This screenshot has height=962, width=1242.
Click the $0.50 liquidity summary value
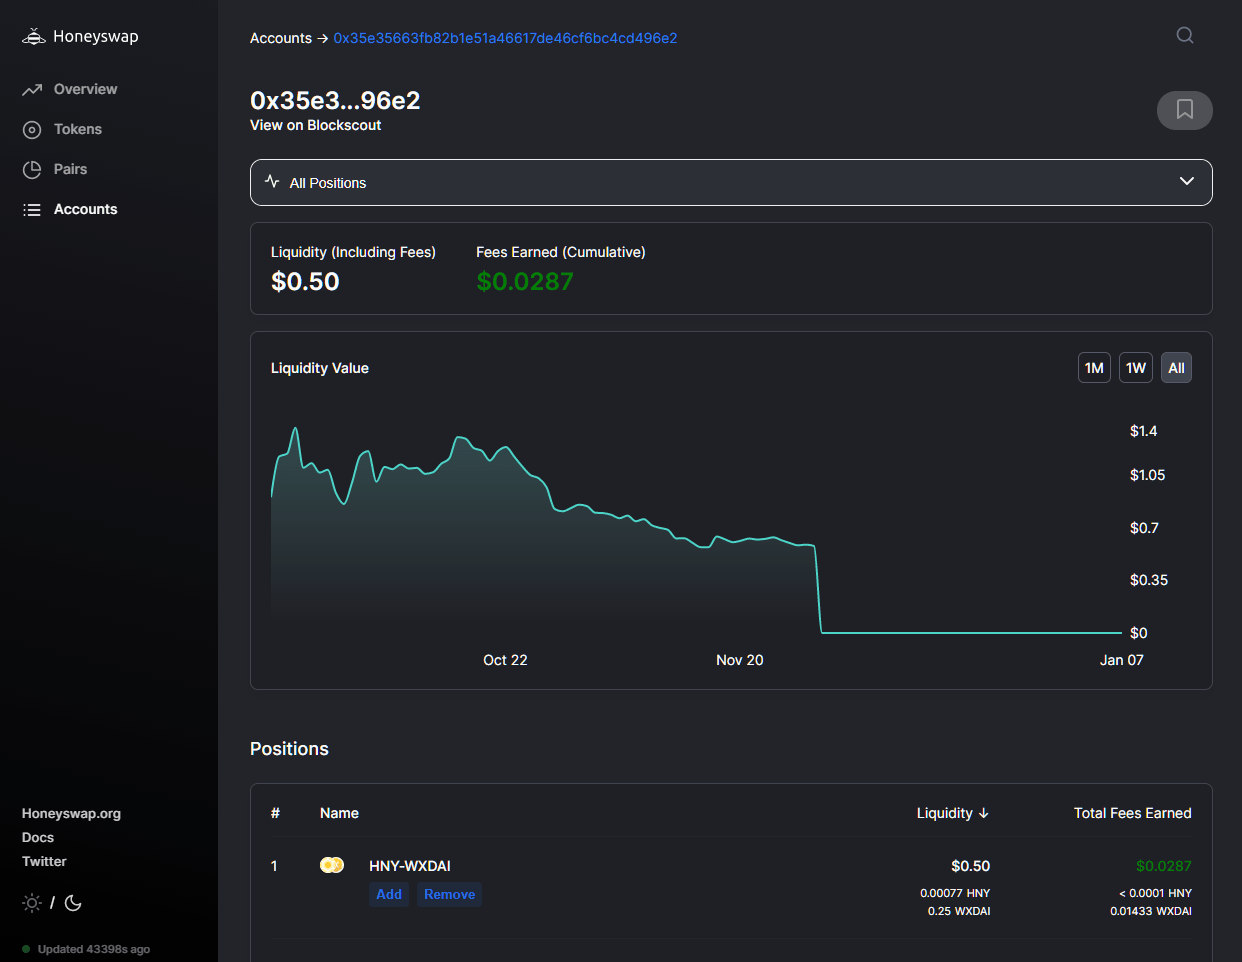(x=305, y=282)
